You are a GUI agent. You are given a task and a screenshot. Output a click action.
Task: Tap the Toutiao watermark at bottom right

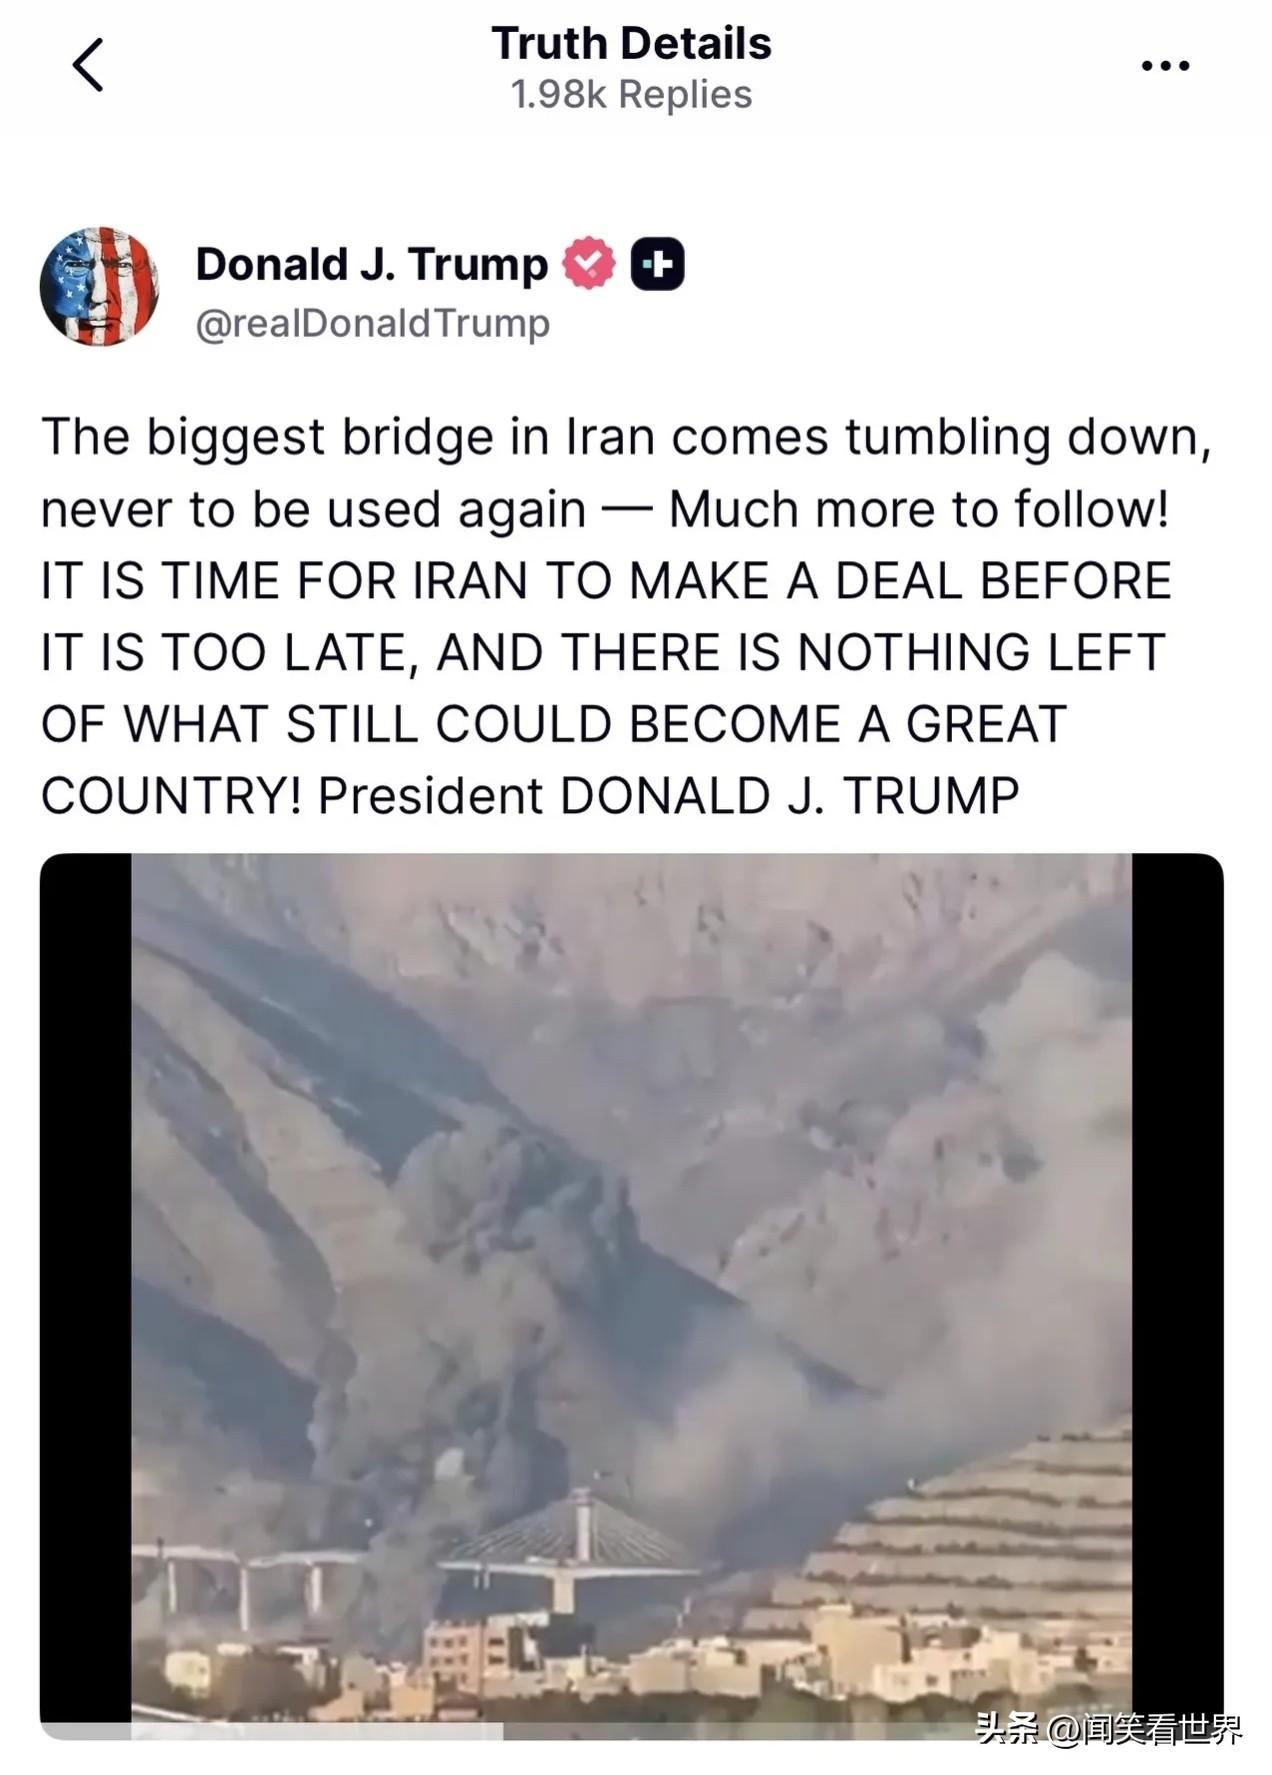tap(1108, 1729)
